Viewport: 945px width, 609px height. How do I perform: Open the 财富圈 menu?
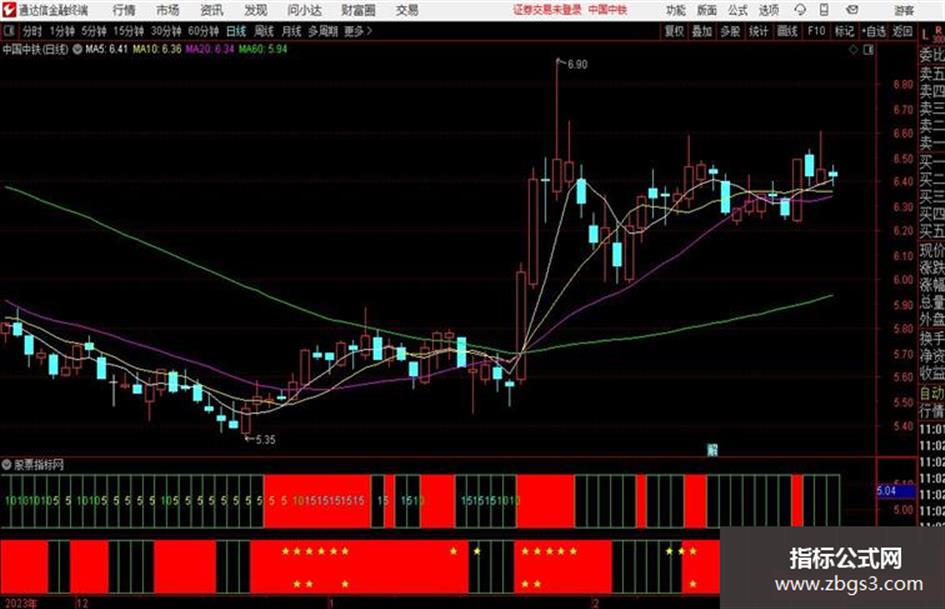click(358, 10)
